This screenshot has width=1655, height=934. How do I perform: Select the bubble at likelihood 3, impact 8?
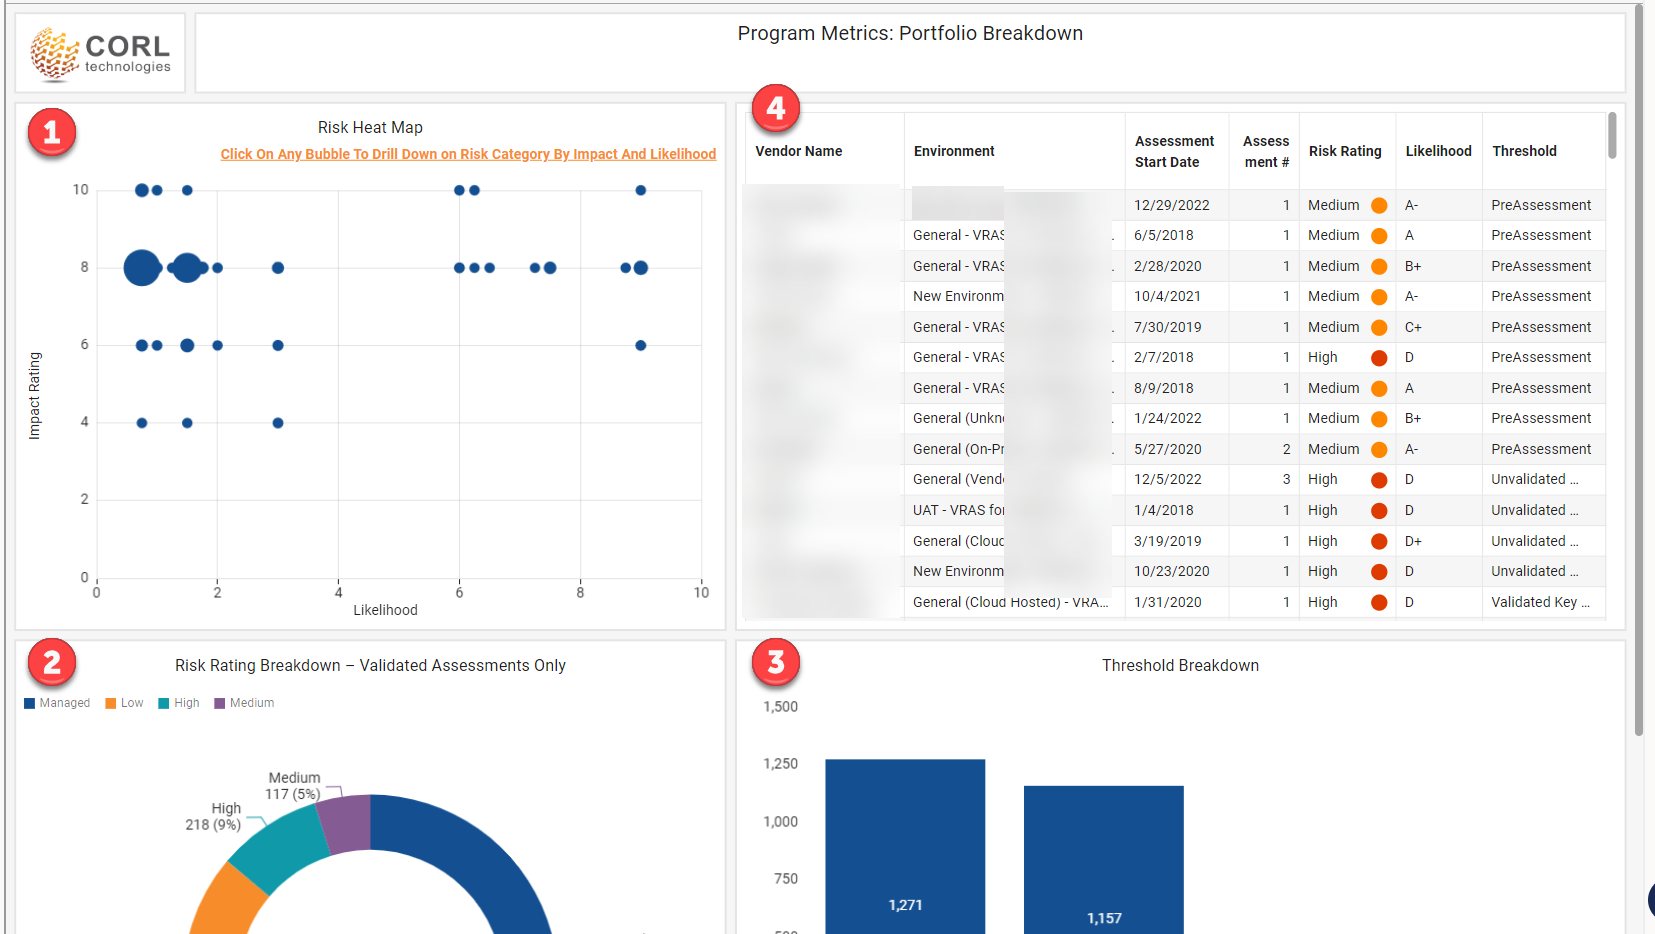[x=278, y=268]
